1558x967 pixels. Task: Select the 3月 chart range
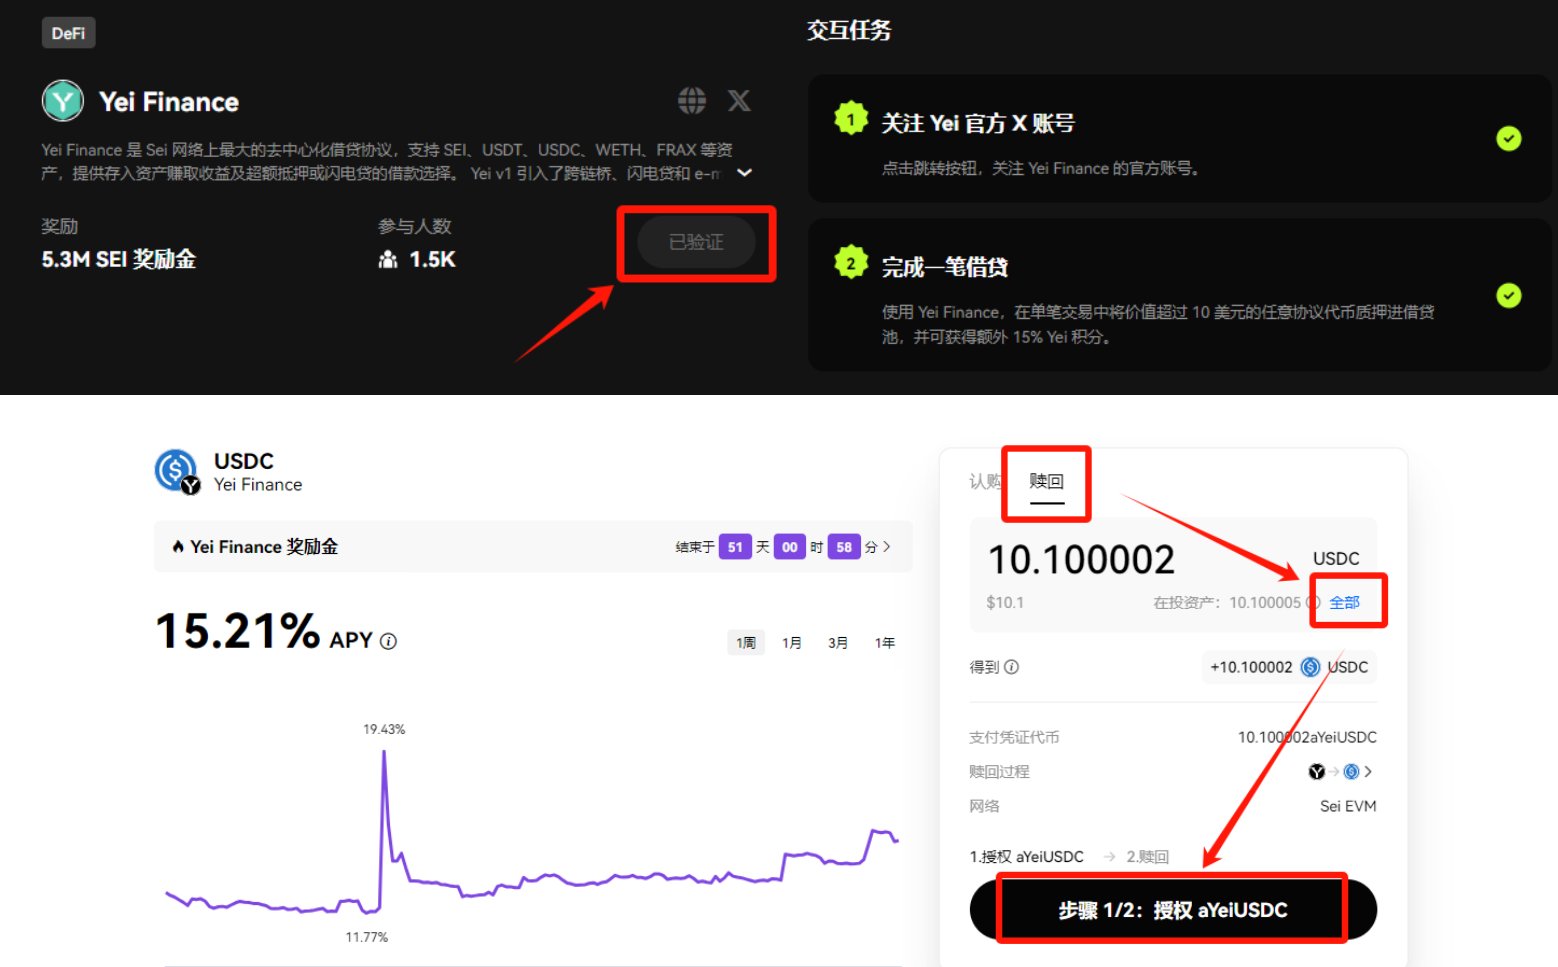838,643
